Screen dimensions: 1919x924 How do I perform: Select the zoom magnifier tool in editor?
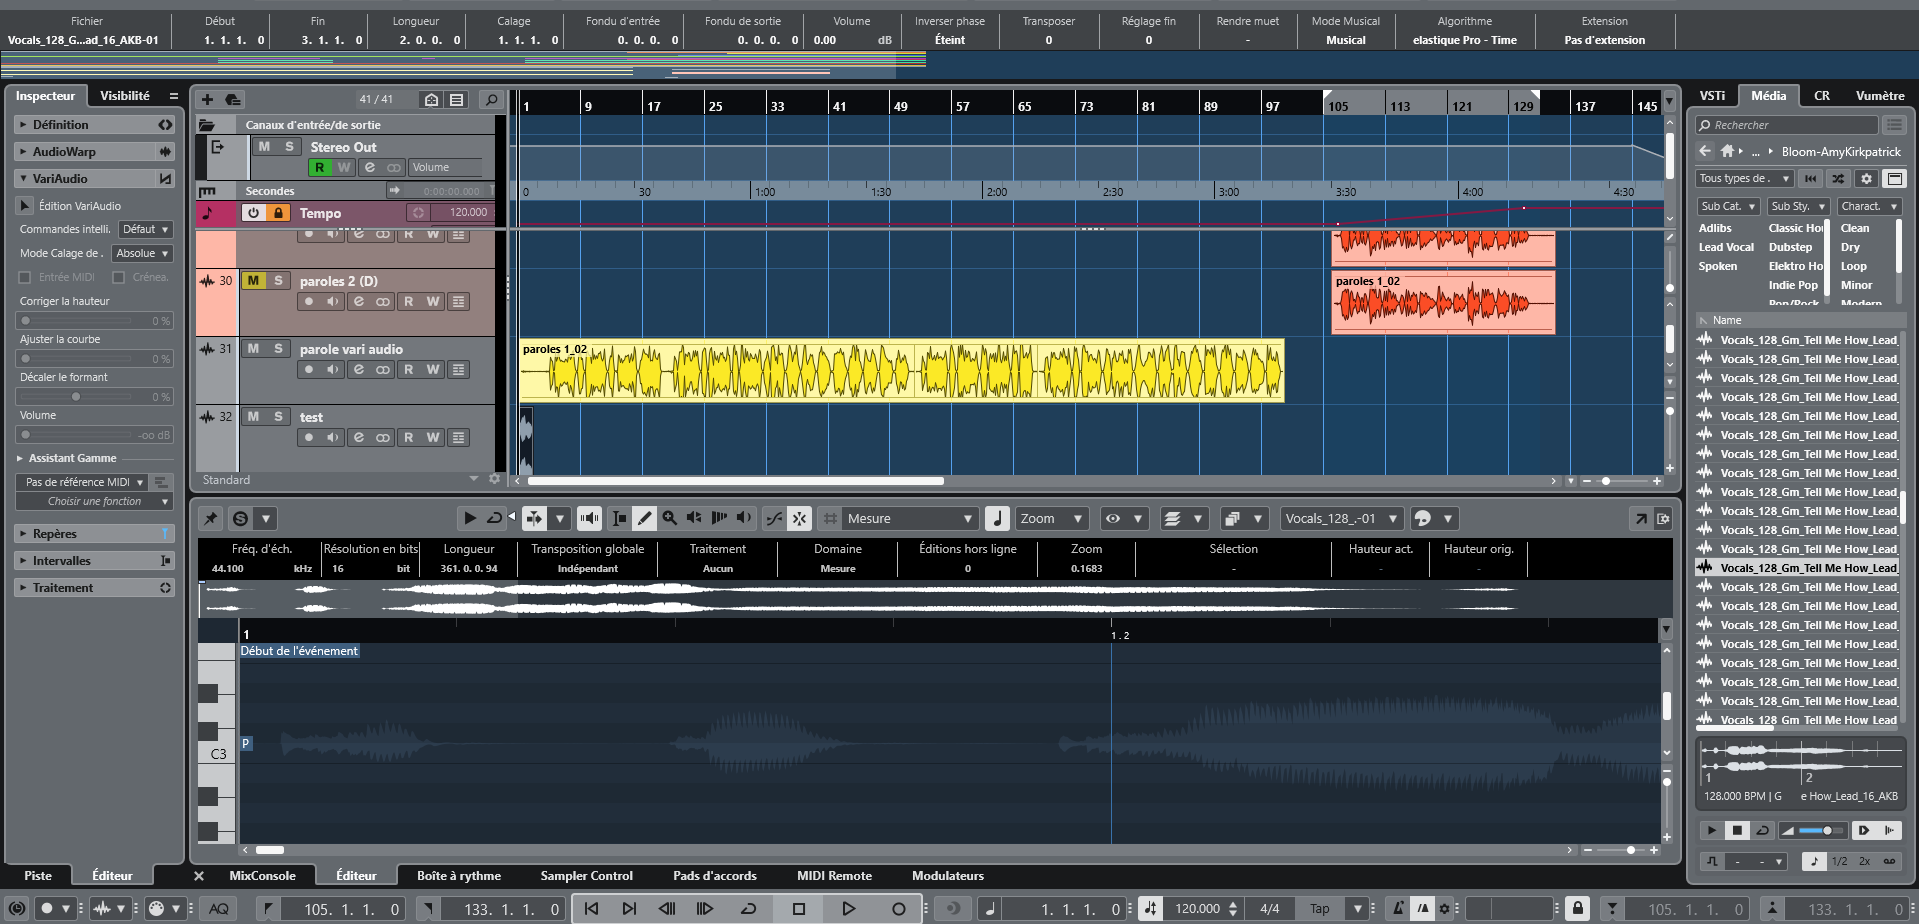pyautogui.click(x=670, y=518)
